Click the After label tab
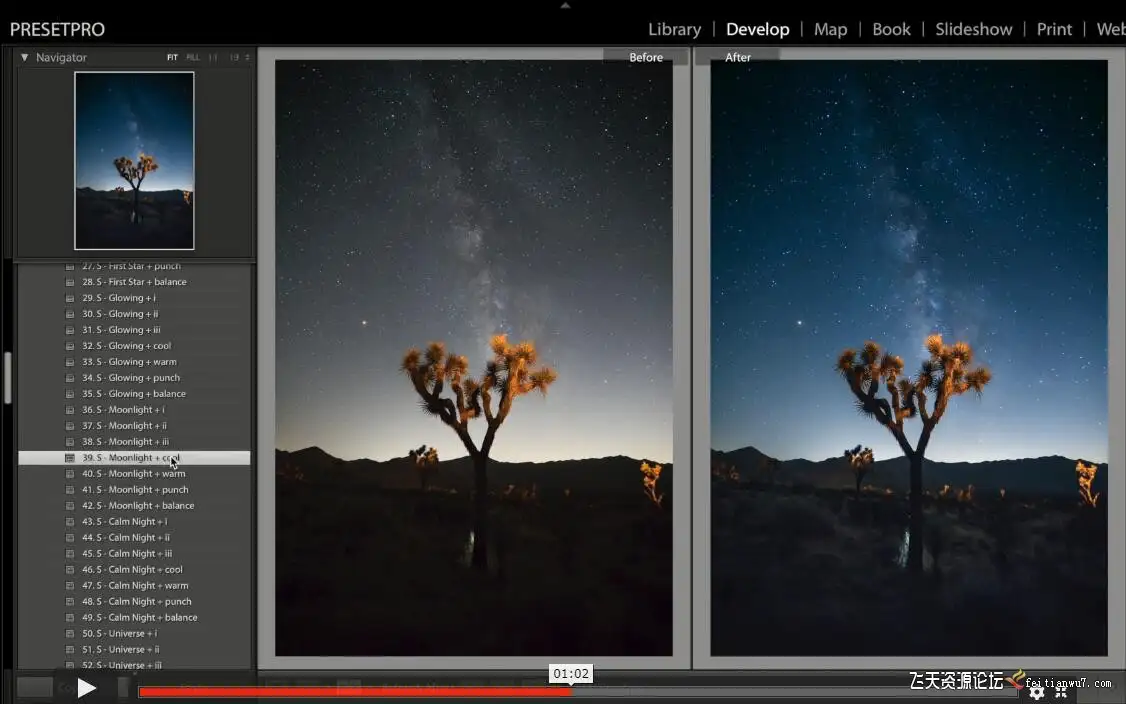Image resolution: width=1126 pixels, height=704 pixels. [738, 57]
